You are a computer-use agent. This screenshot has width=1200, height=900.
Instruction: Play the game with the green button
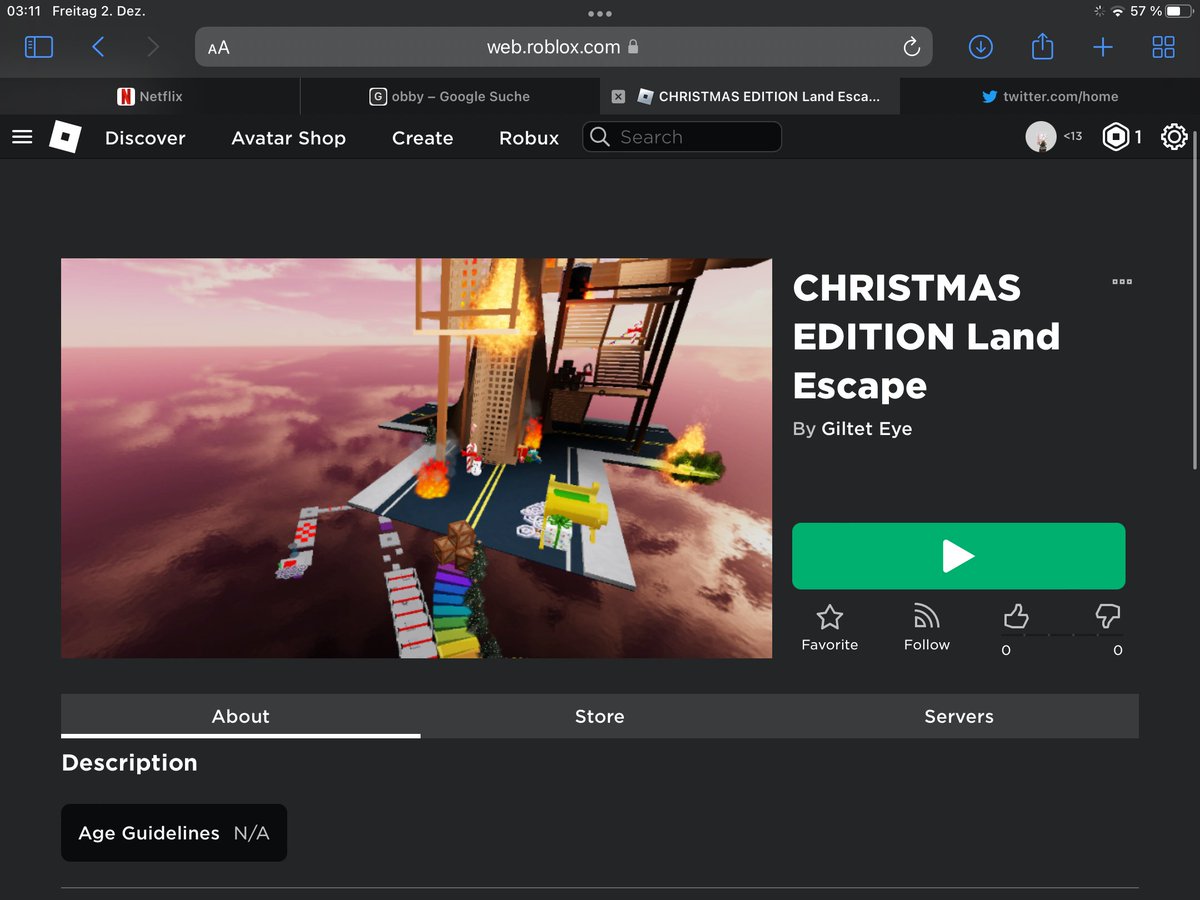(959, 556)
